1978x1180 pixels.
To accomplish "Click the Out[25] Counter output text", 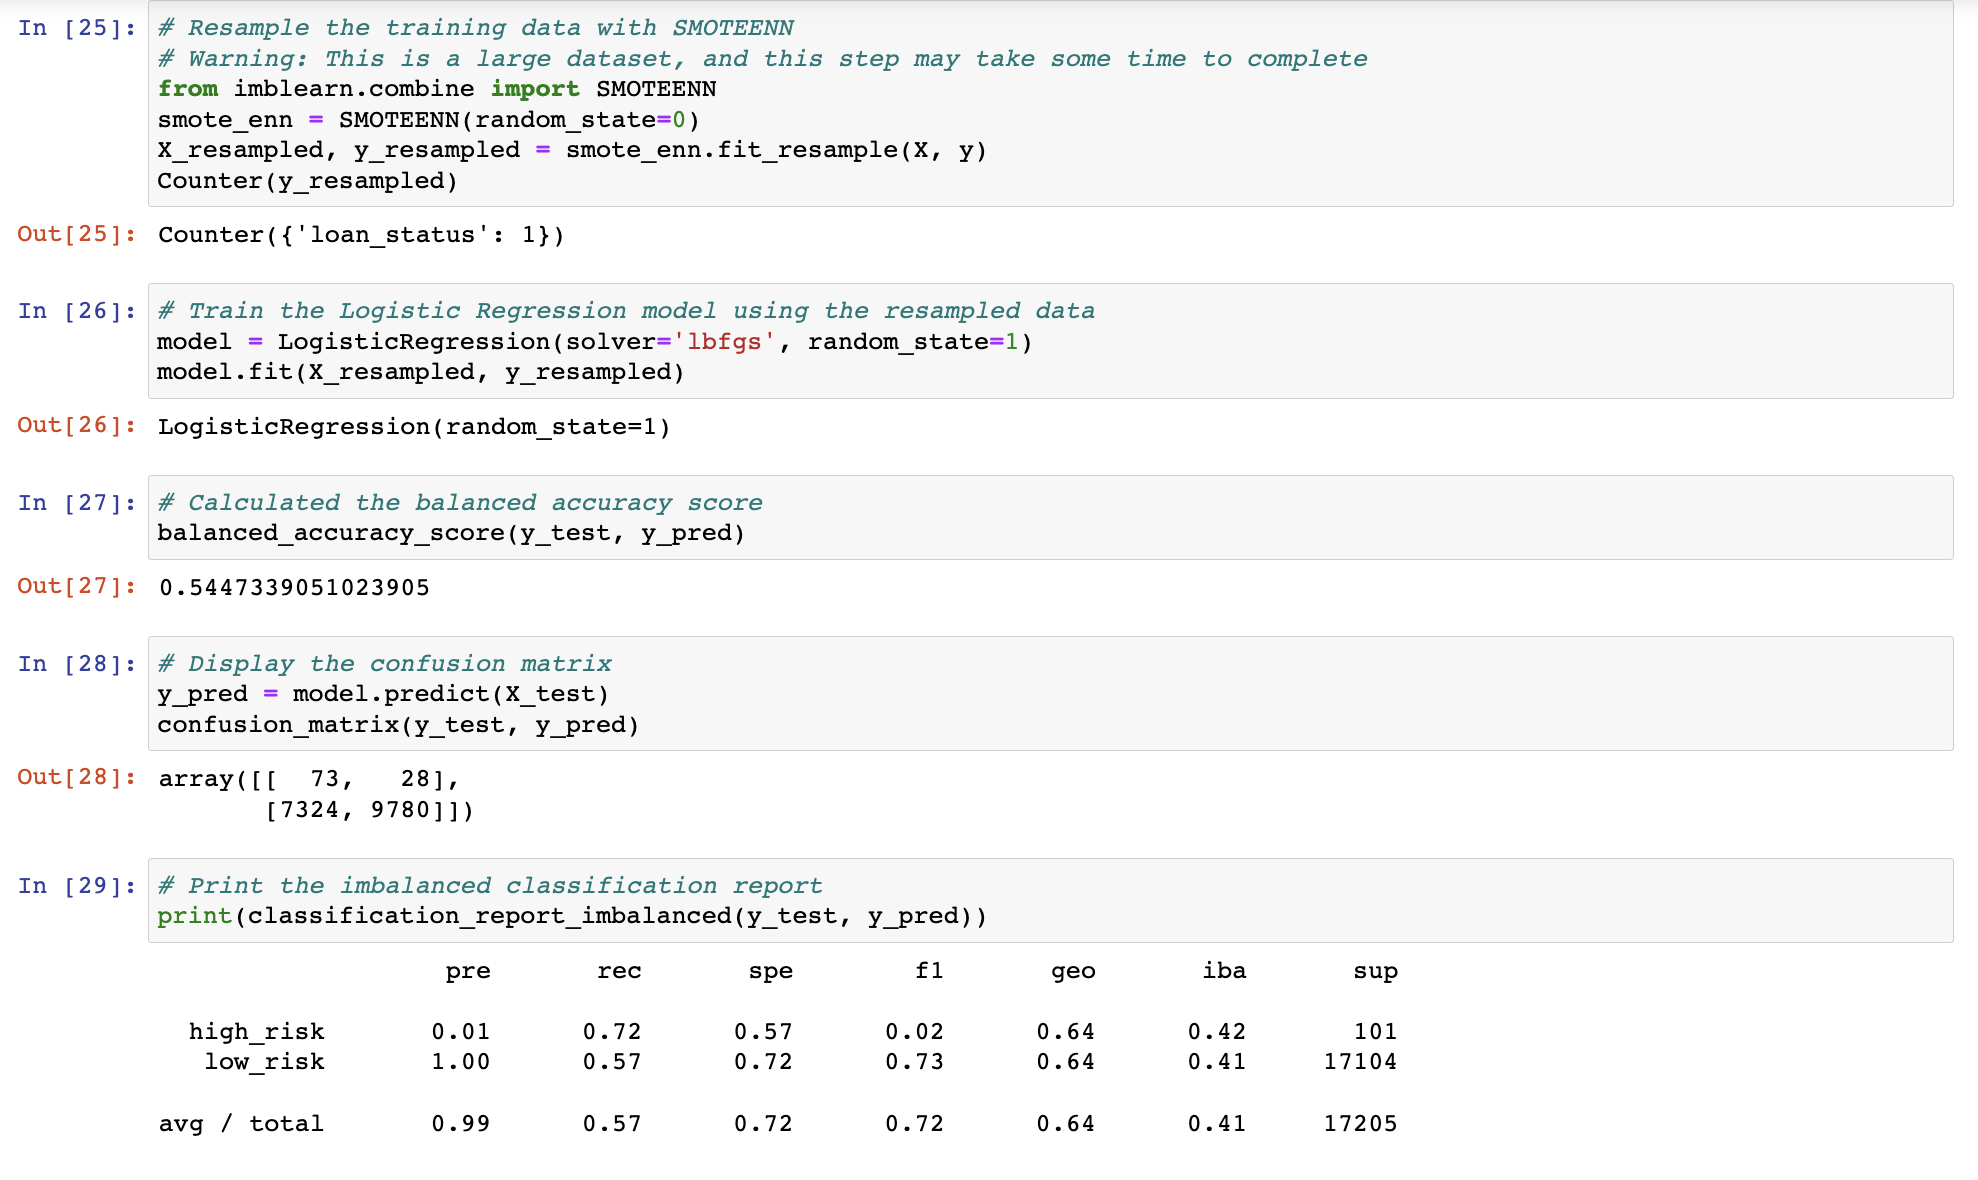I will (361, 235).
